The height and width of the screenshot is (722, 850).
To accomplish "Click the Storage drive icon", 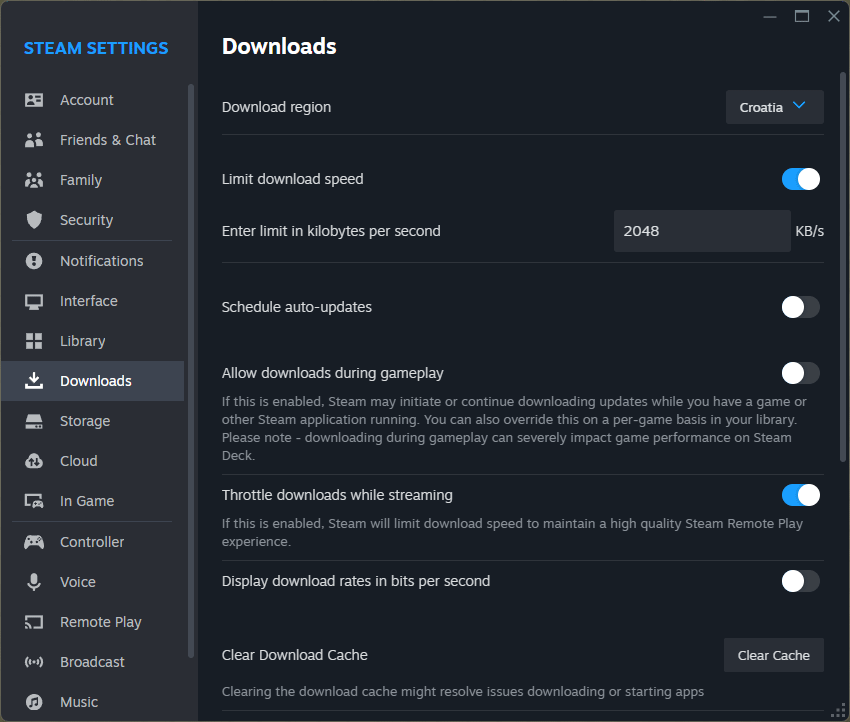I will [34, 421].
